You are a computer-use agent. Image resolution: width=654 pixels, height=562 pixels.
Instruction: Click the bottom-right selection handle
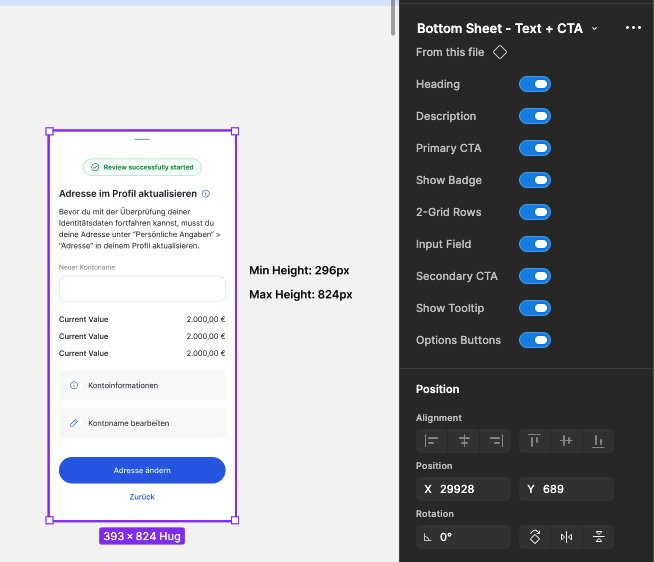(235, 520)
